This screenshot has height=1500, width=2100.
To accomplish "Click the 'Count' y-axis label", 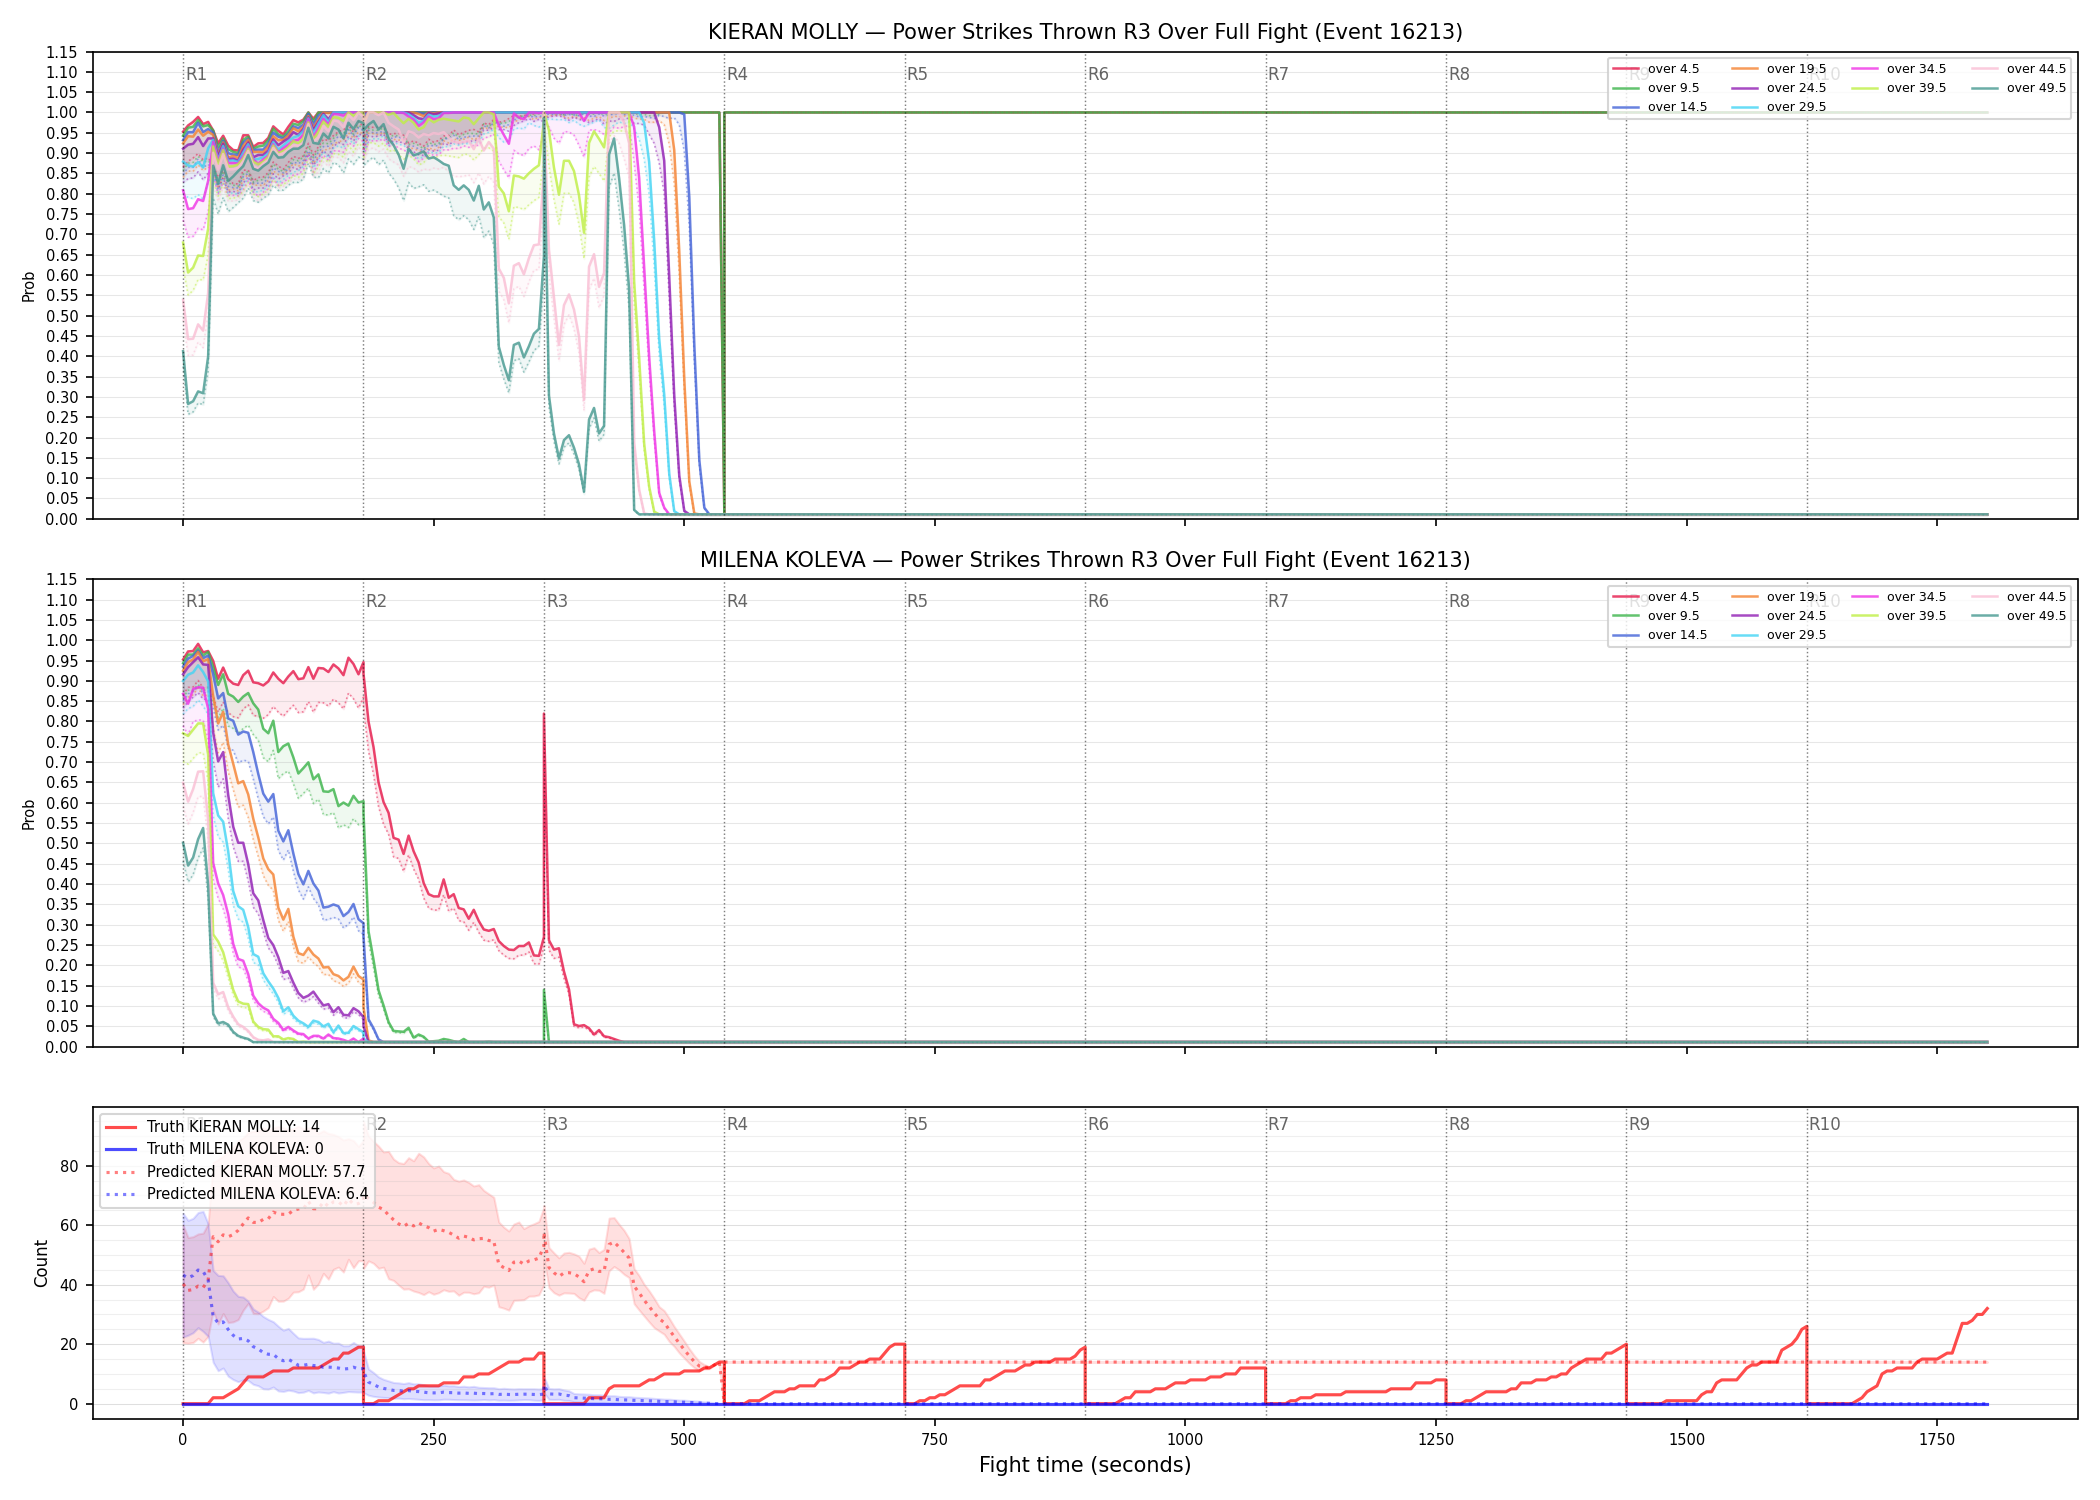I will pos(41,1263).
